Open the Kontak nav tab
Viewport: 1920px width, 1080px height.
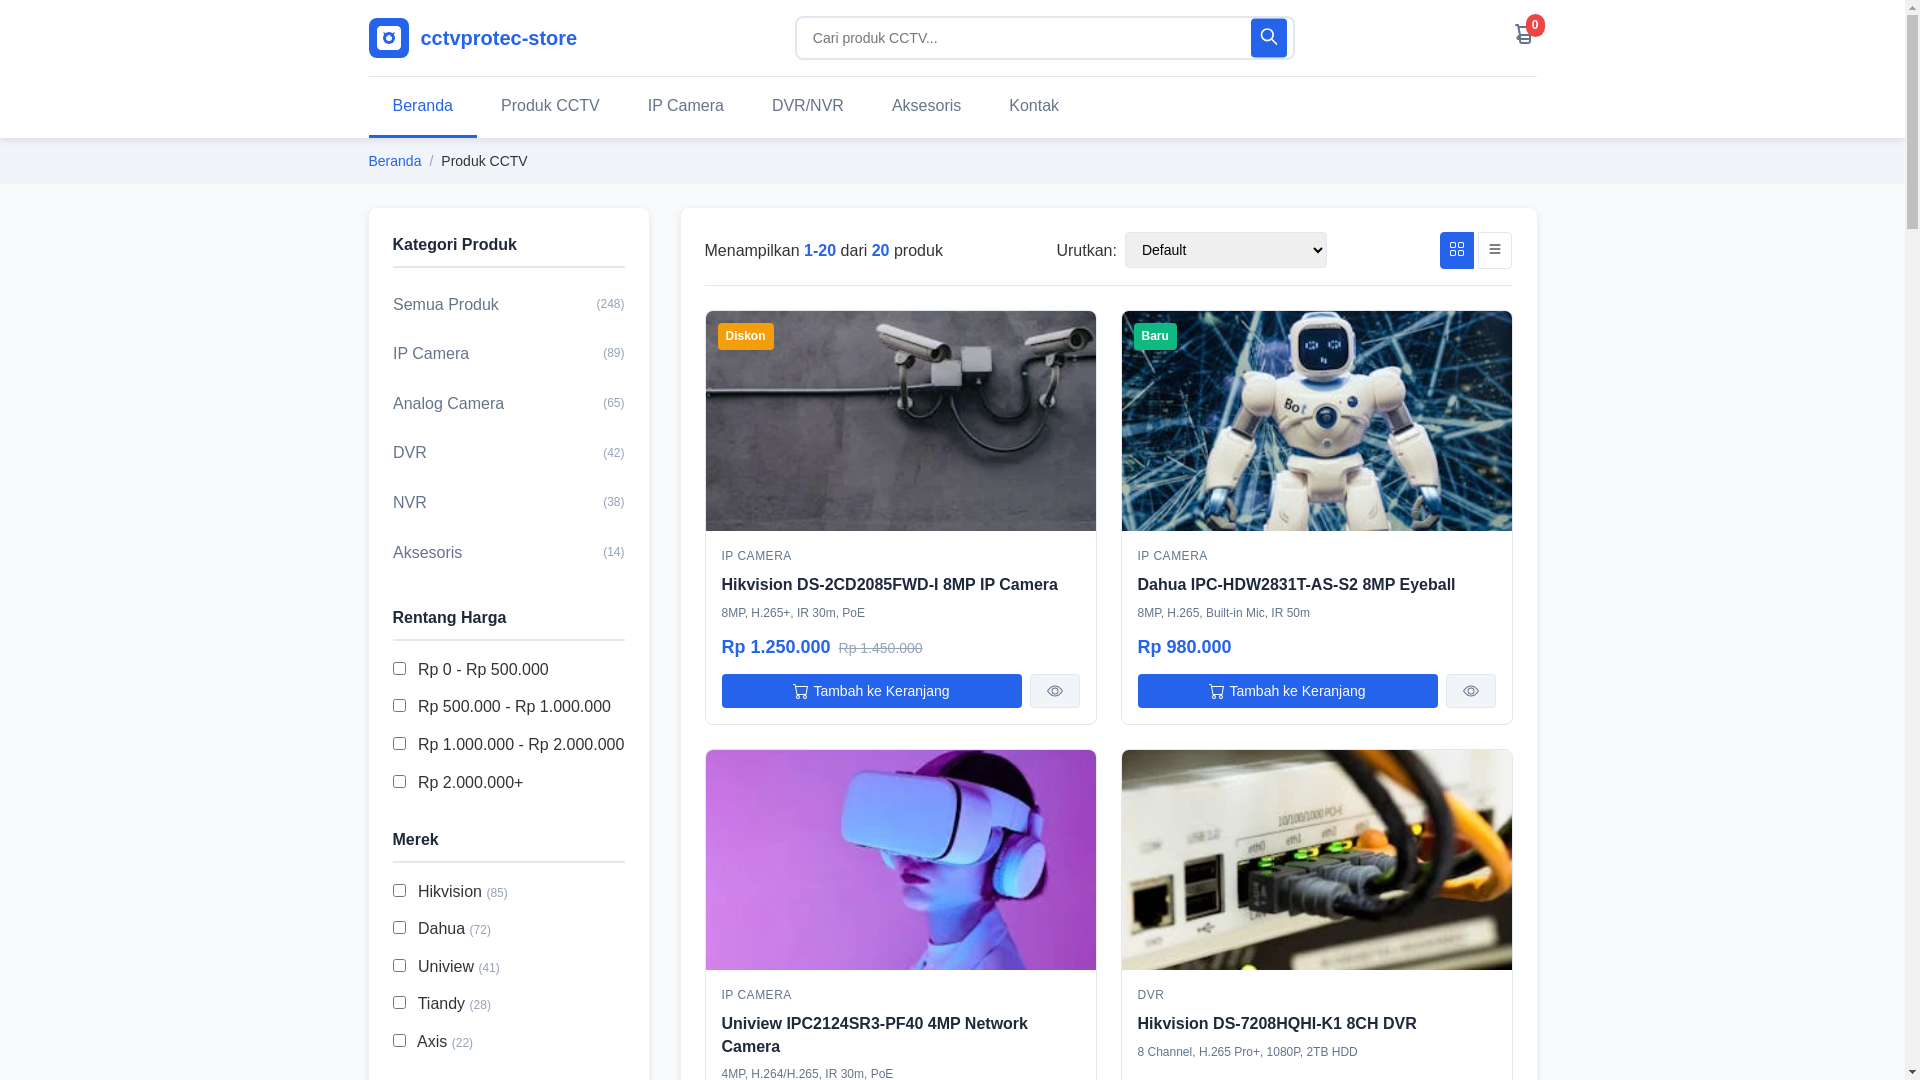[1033, 106]
